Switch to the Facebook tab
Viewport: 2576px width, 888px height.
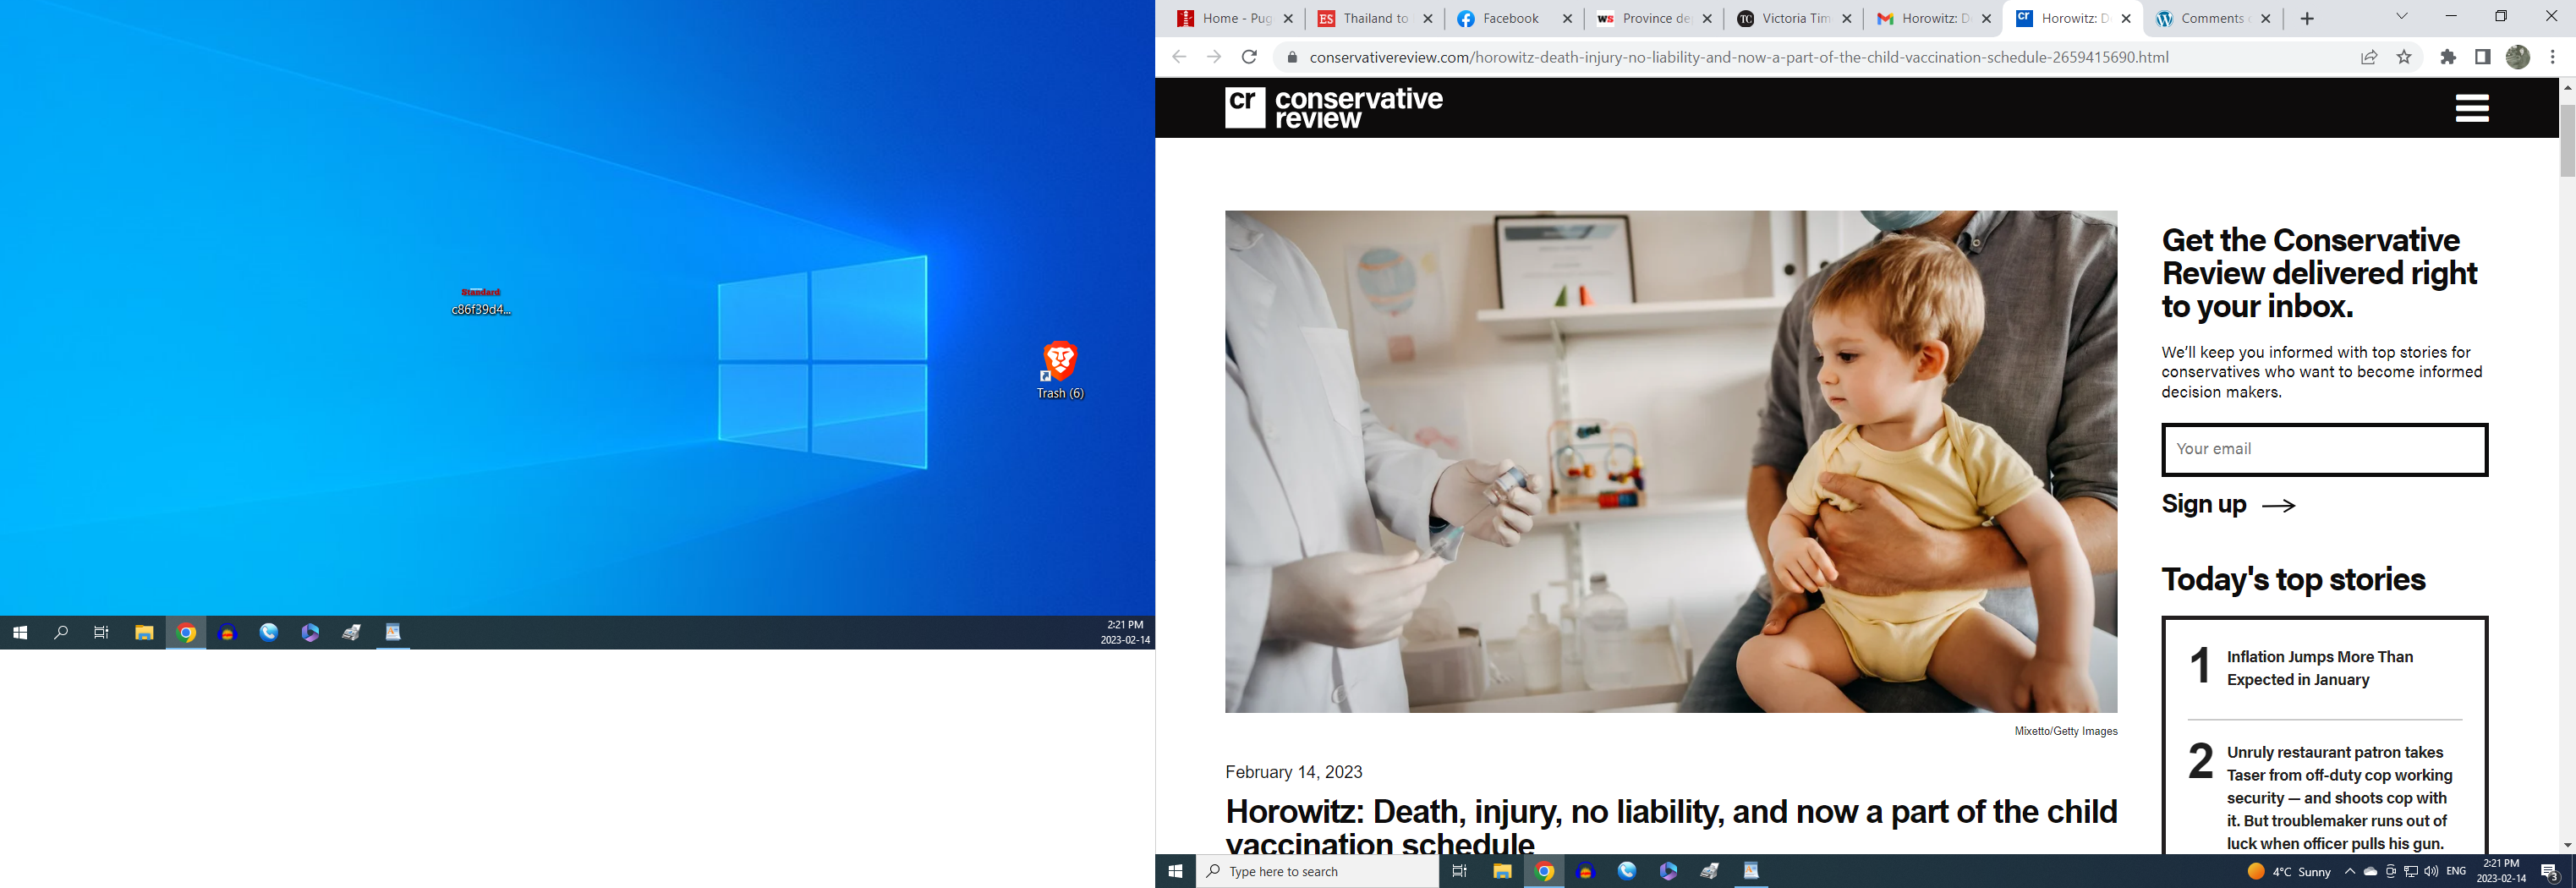pyautogui.click(x=1510, y=18)
